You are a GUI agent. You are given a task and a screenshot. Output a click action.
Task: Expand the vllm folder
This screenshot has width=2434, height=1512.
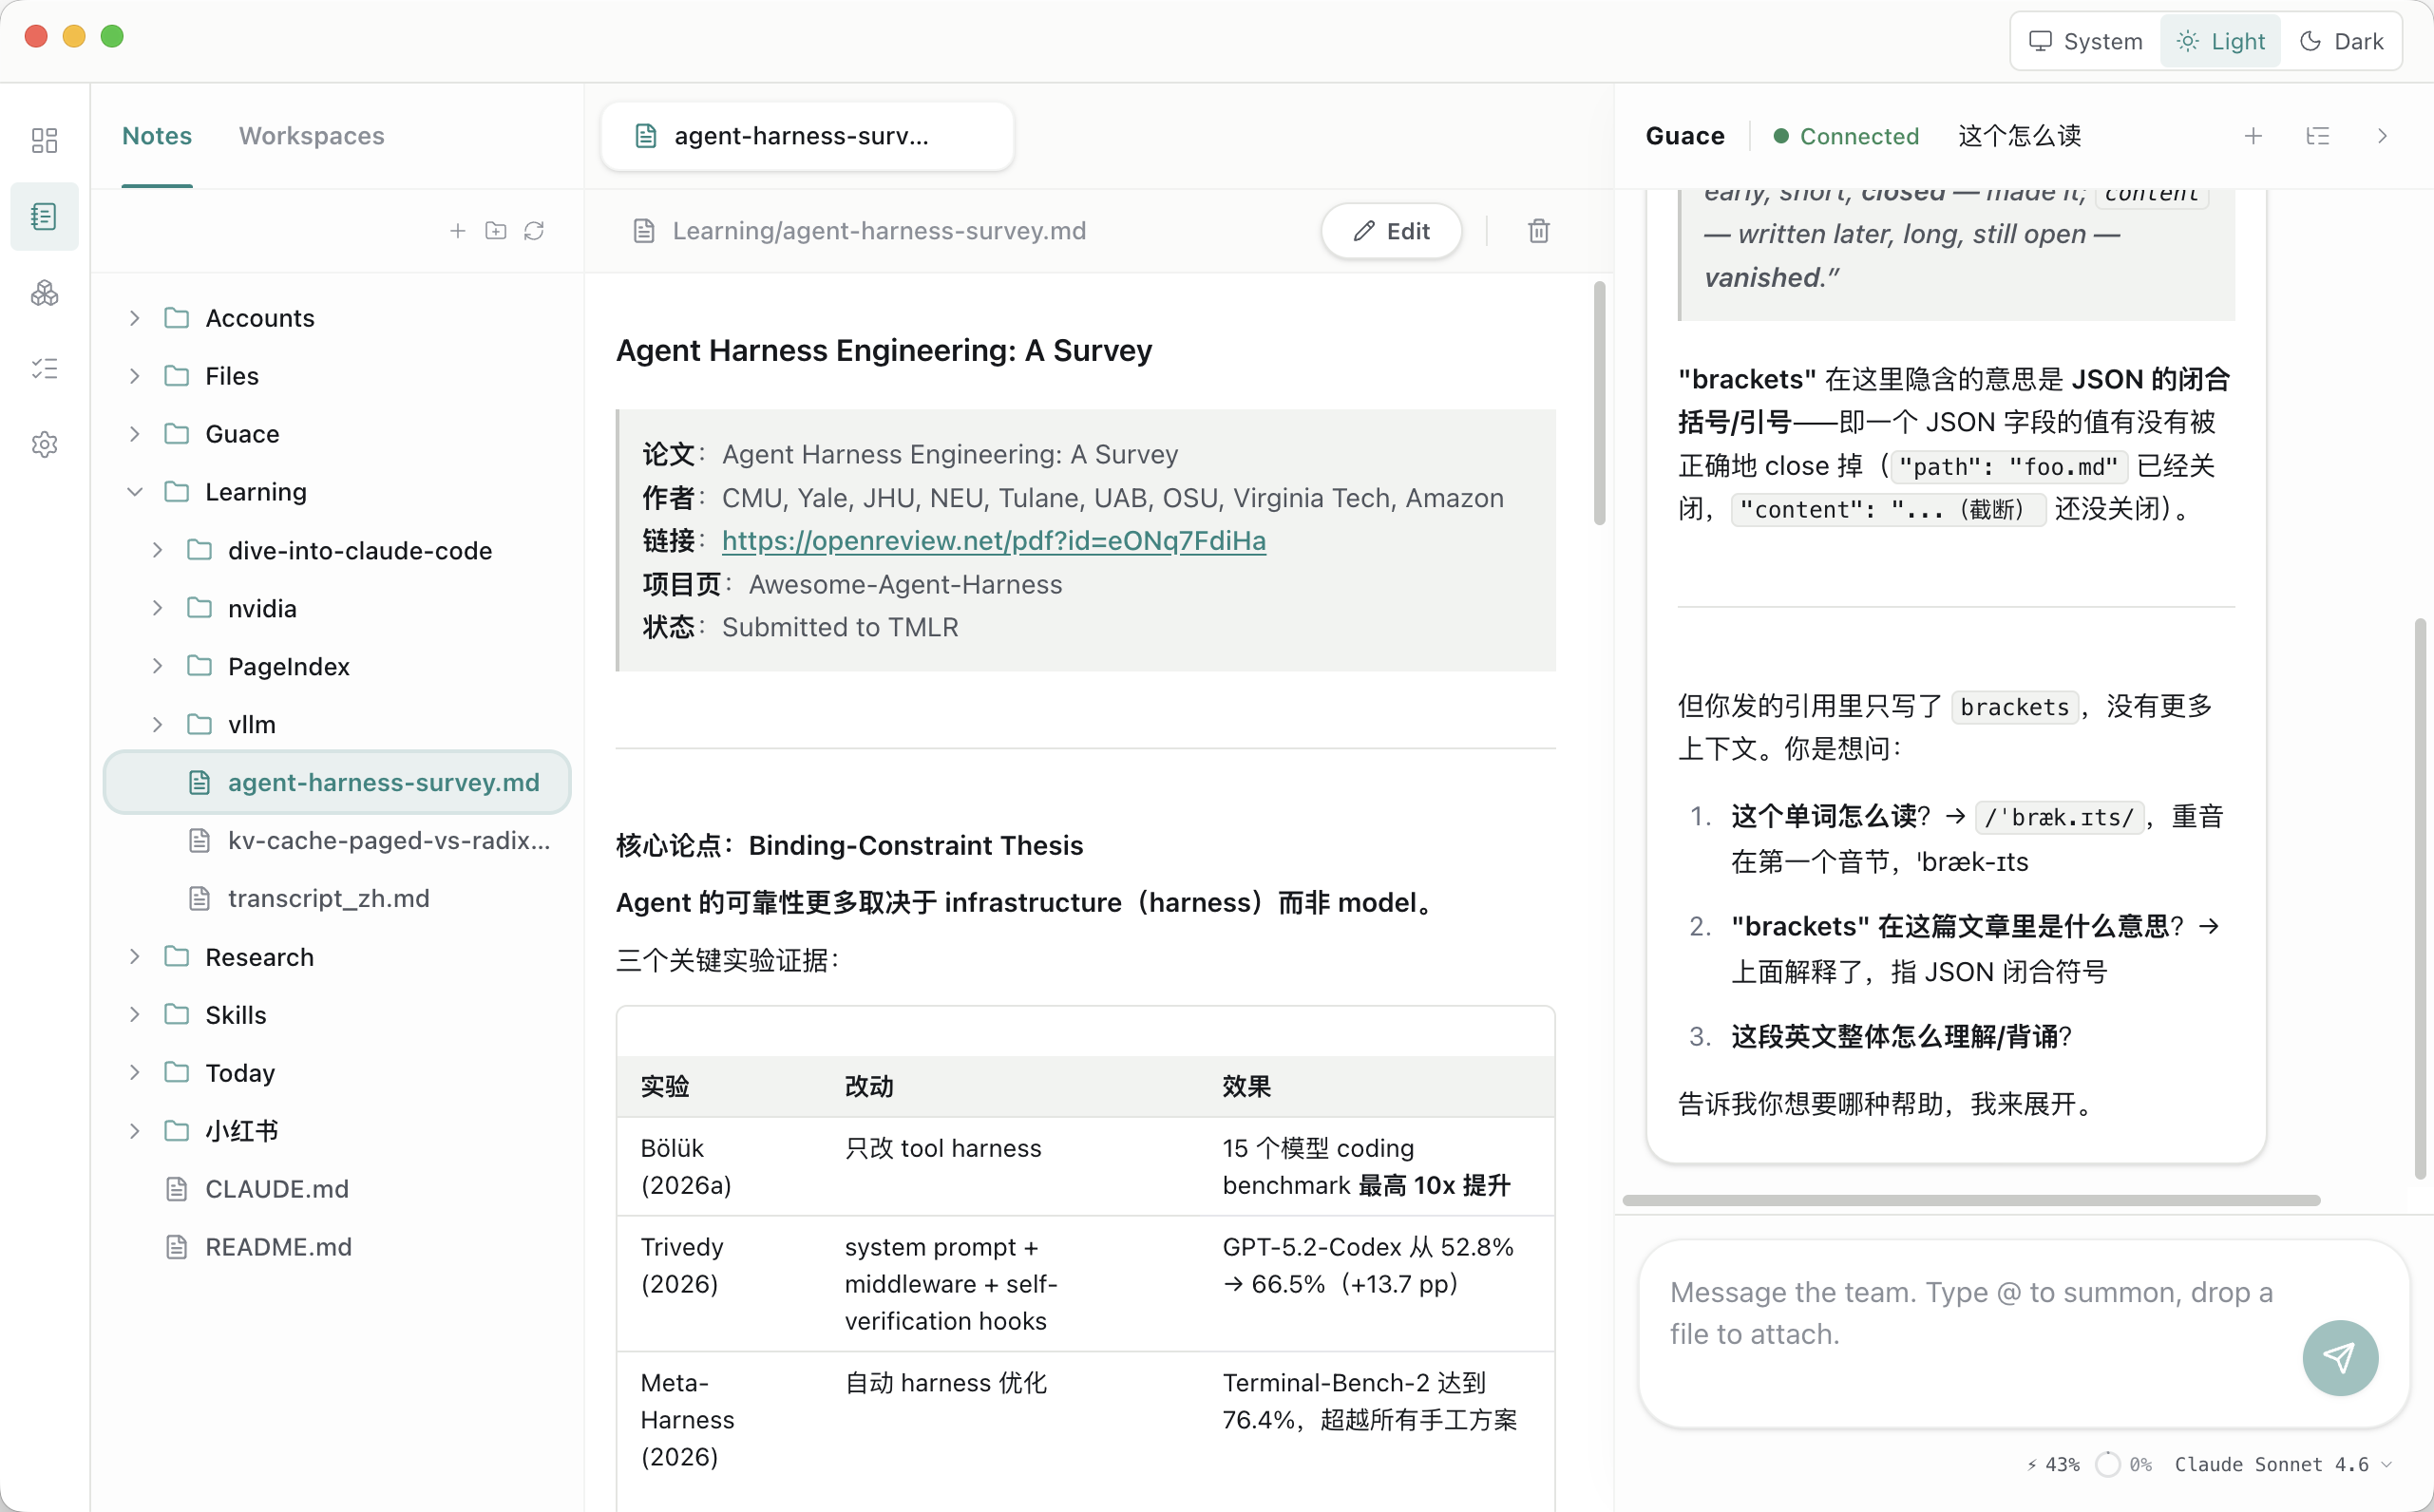coord(157,724)
